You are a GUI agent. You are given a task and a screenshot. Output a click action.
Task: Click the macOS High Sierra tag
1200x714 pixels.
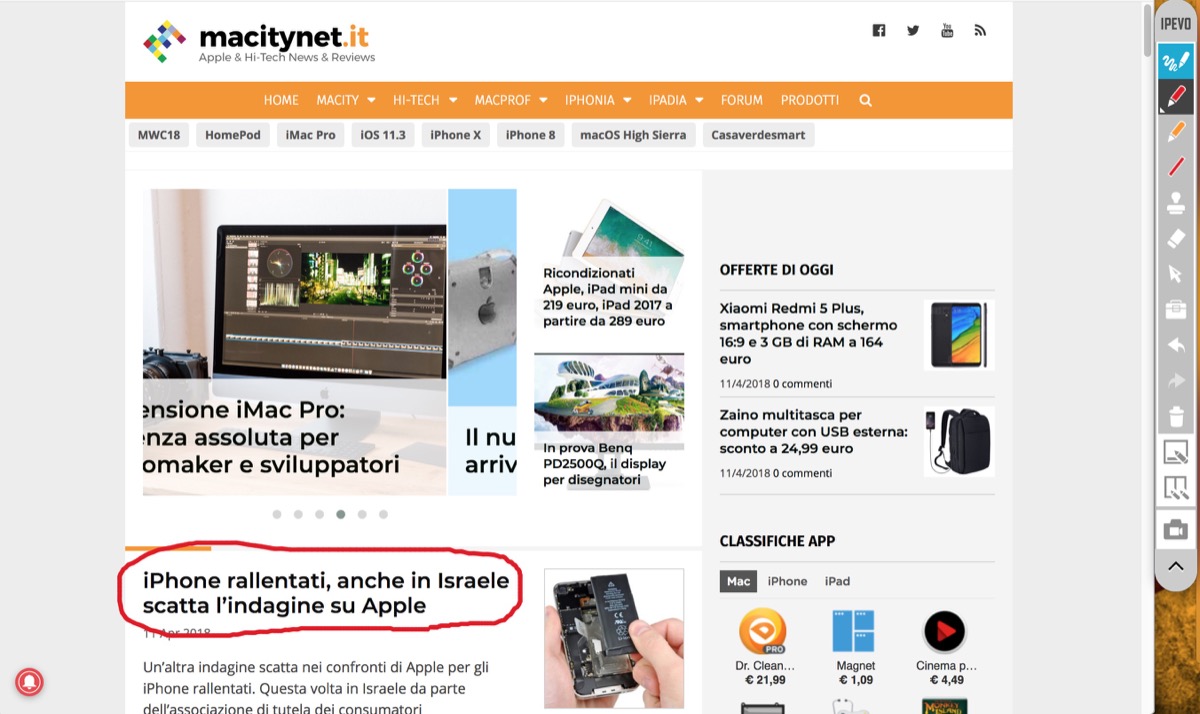(x=633, y=135)
